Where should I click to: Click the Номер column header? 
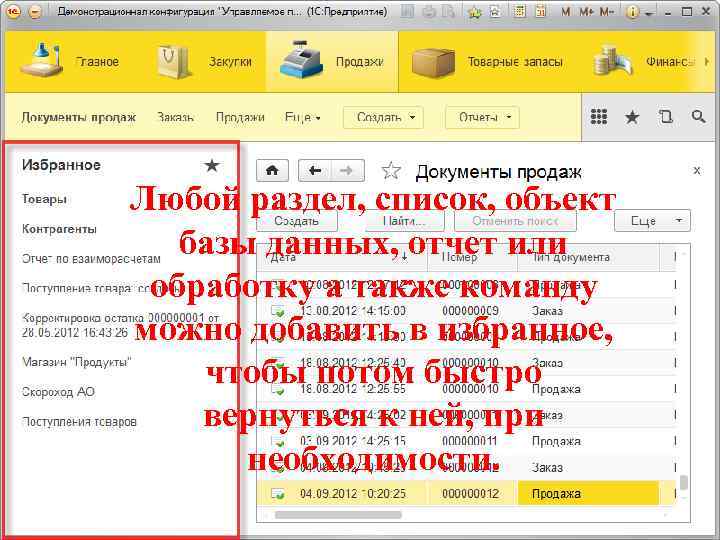[472, 258]
